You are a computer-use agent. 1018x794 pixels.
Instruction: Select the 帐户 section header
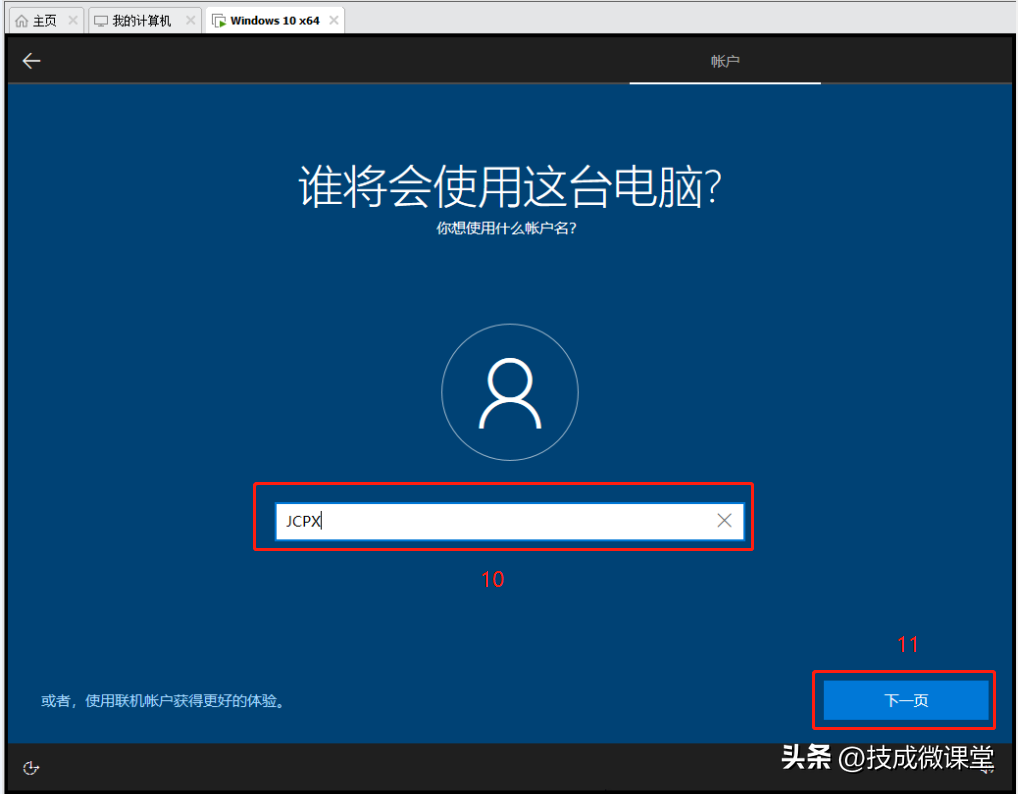coord(725,61)
